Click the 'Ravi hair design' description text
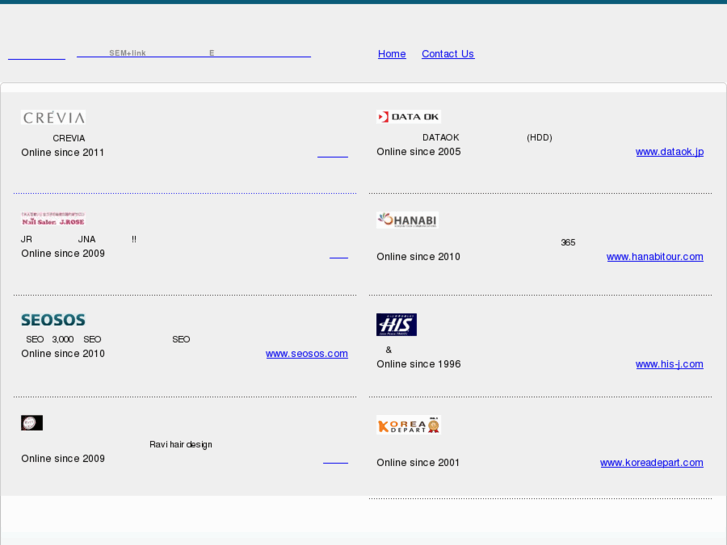The width and height of the screenshot is (727, 545). tap(181, 444)
